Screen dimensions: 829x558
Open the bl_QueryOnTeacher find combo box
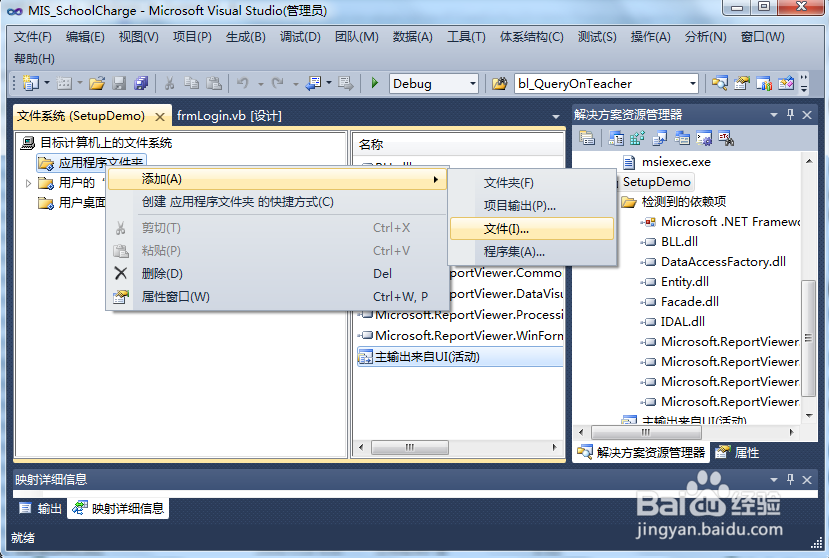693,84
